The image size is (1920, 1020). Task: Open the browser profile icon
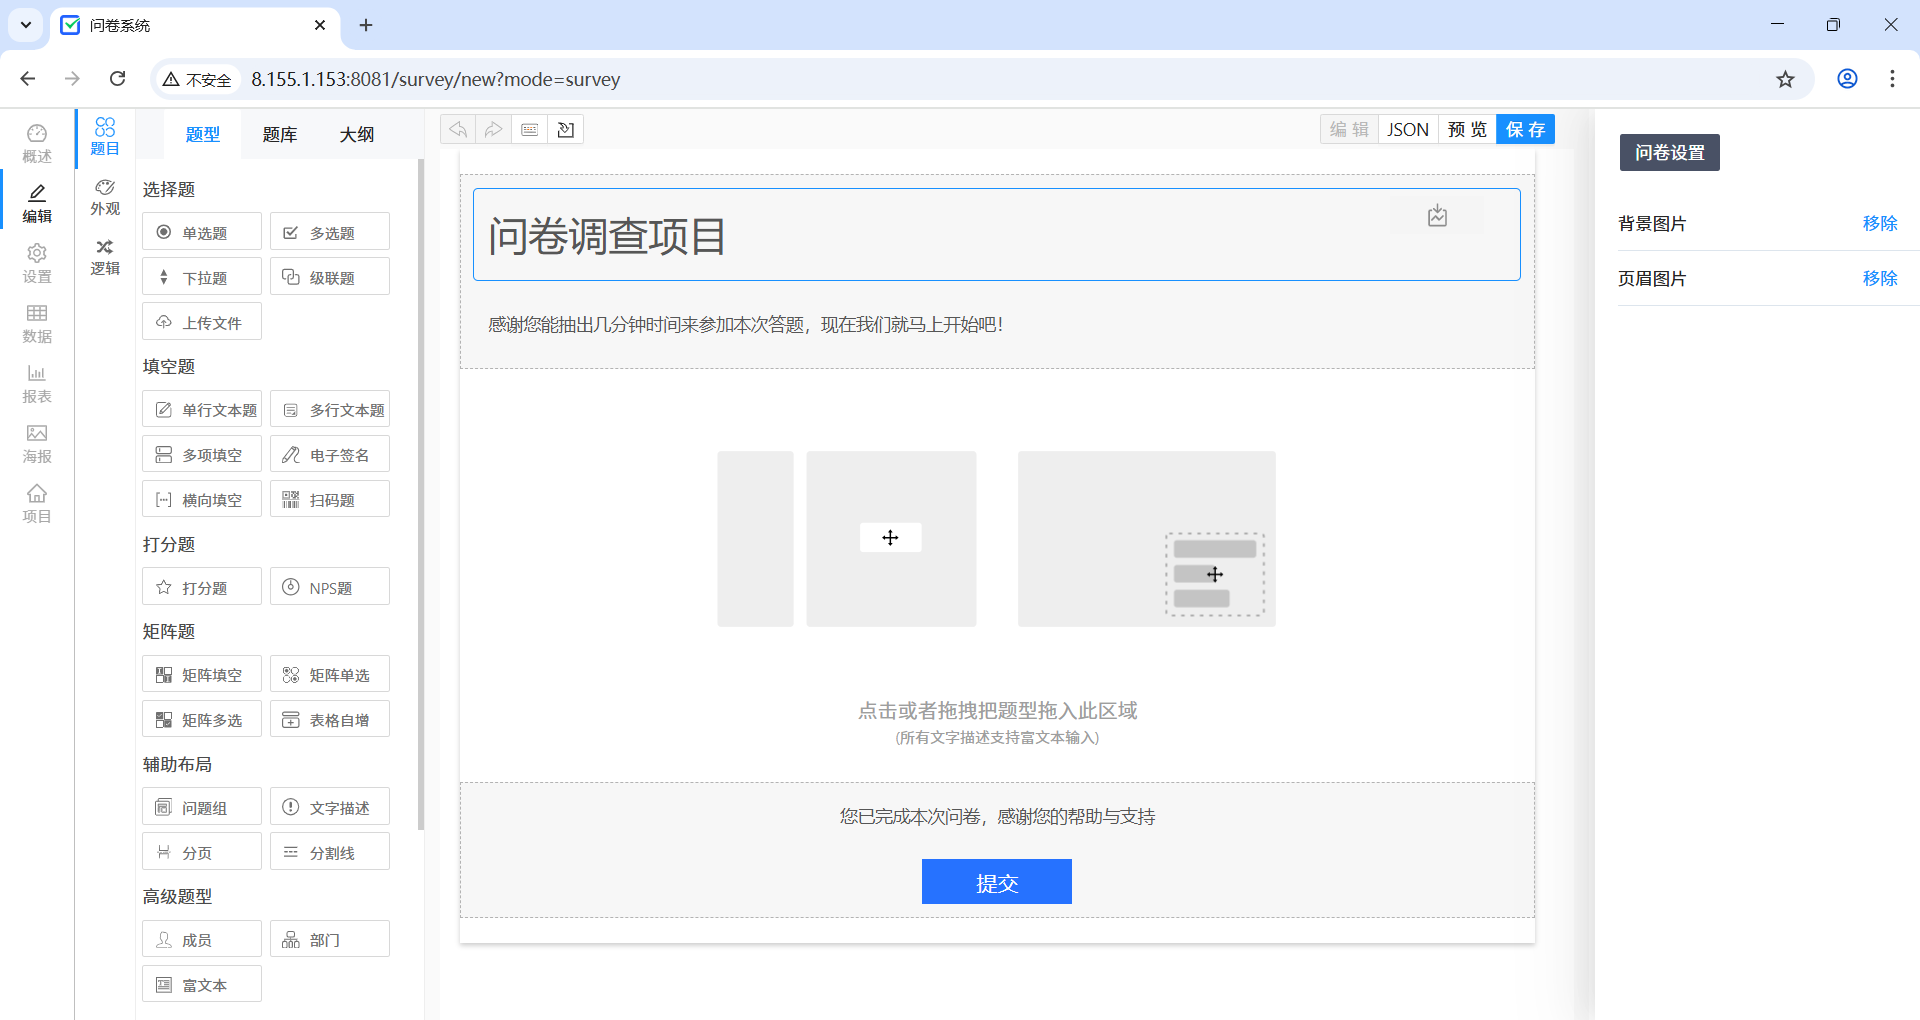[1847, 79]
